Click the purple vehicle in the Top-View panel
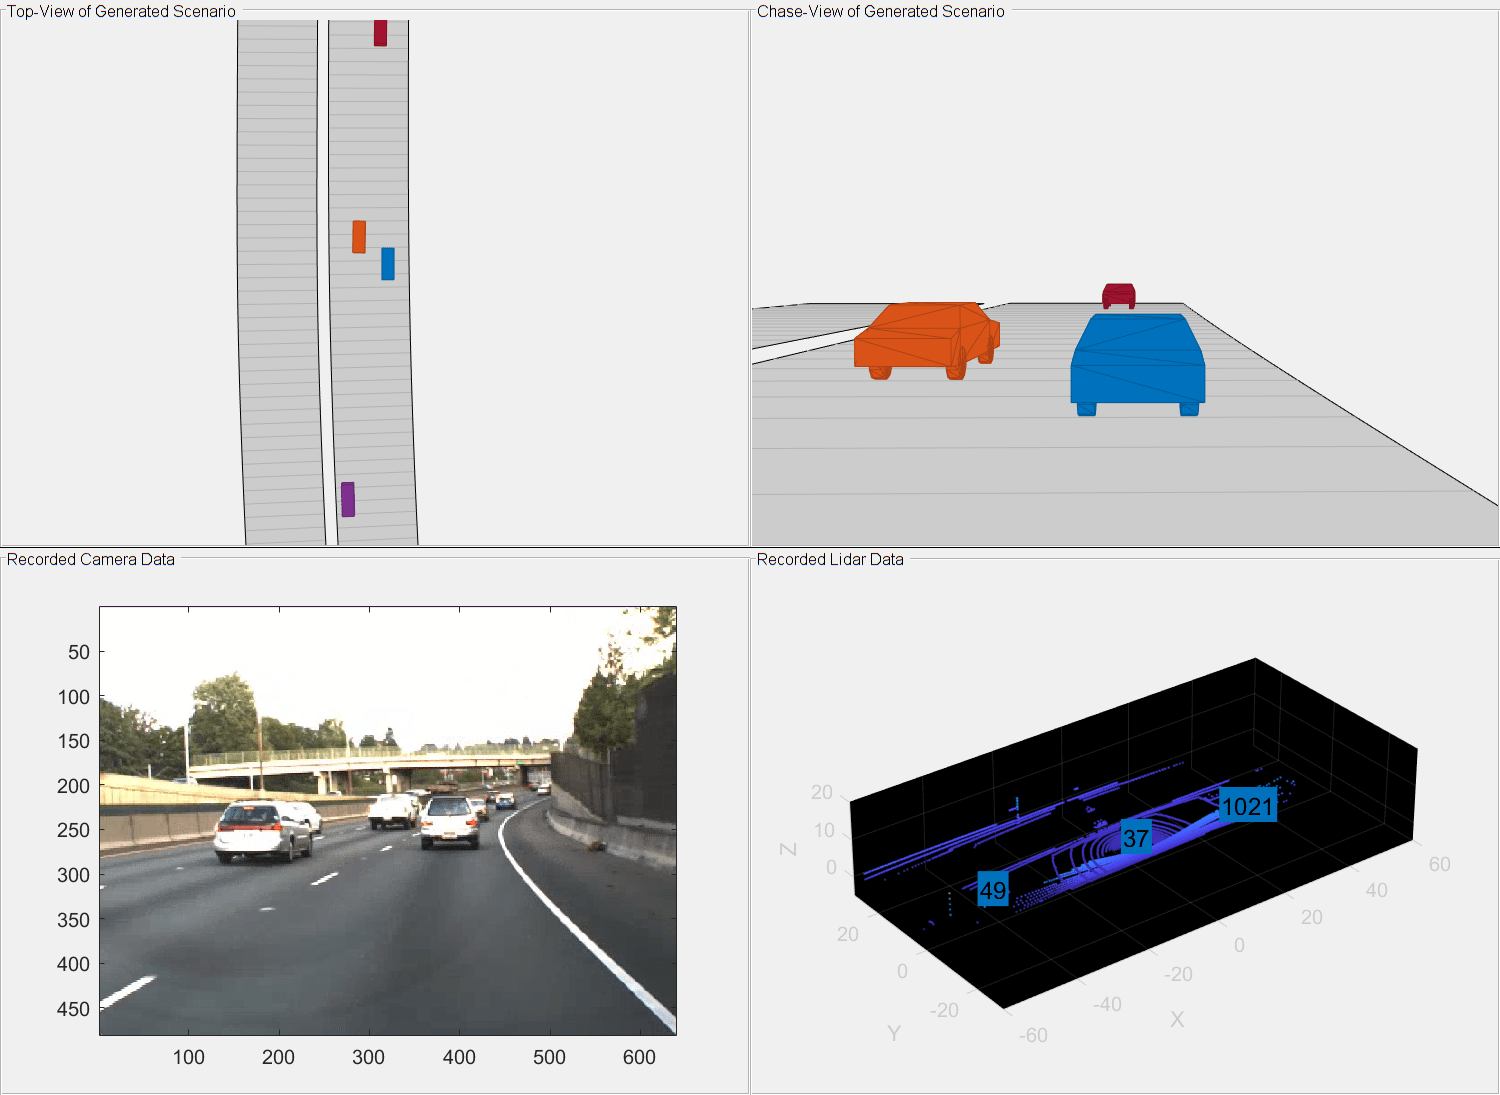This screenshot has width=1500, height=1095. pos(347,497)
